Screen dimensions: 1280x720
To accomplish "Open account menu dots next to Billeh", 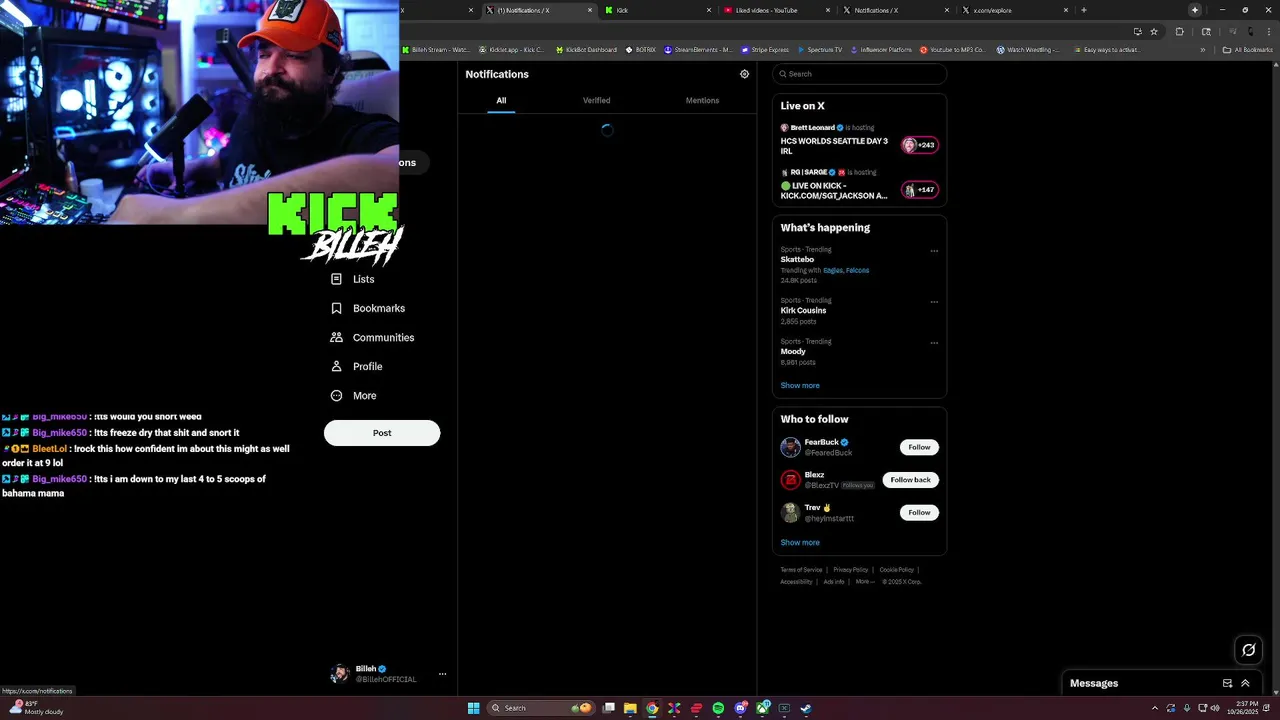I will click(442, 674).
